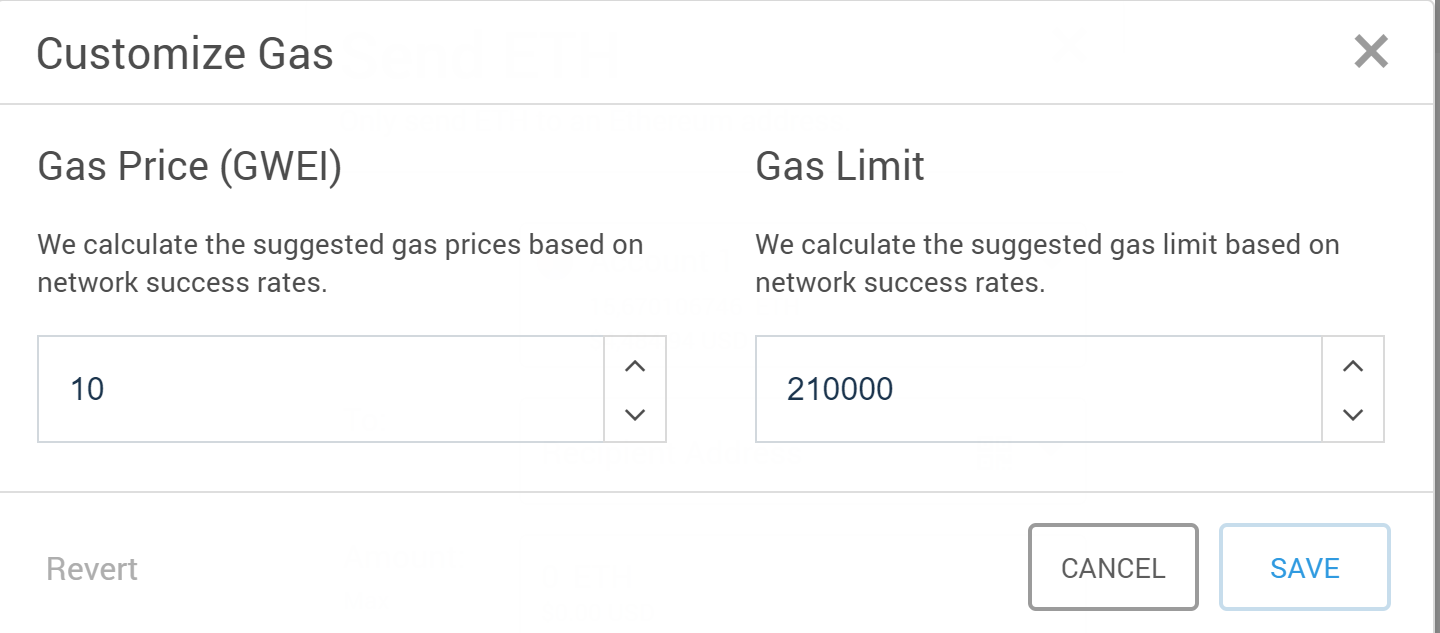Click the Revert link

[92, 569]
